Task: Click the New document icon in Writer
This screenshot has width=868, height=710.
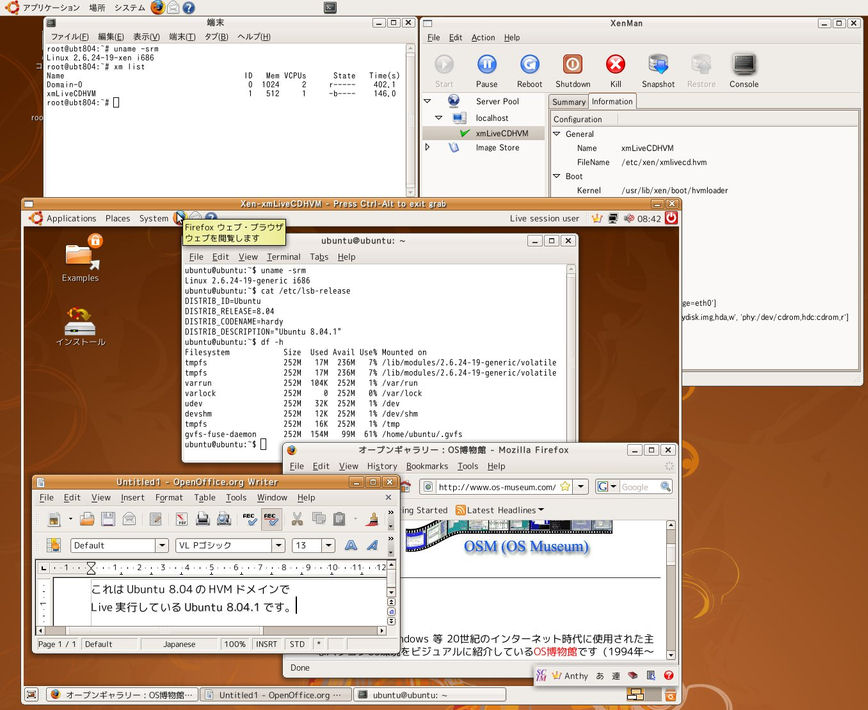Action: tap(54, 519)
